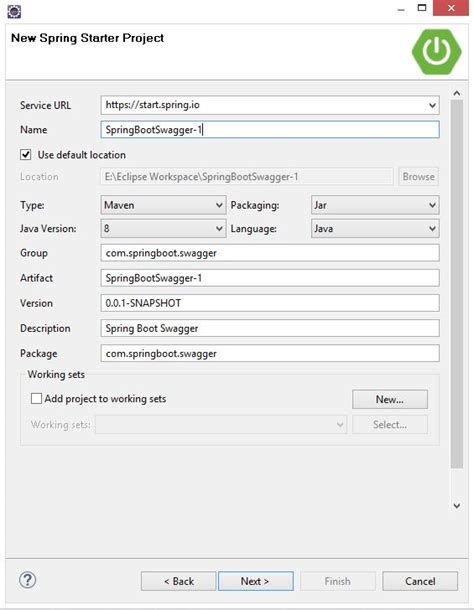Click the scroll up arrow
This screenshot has width=474, height=610.
457,93
